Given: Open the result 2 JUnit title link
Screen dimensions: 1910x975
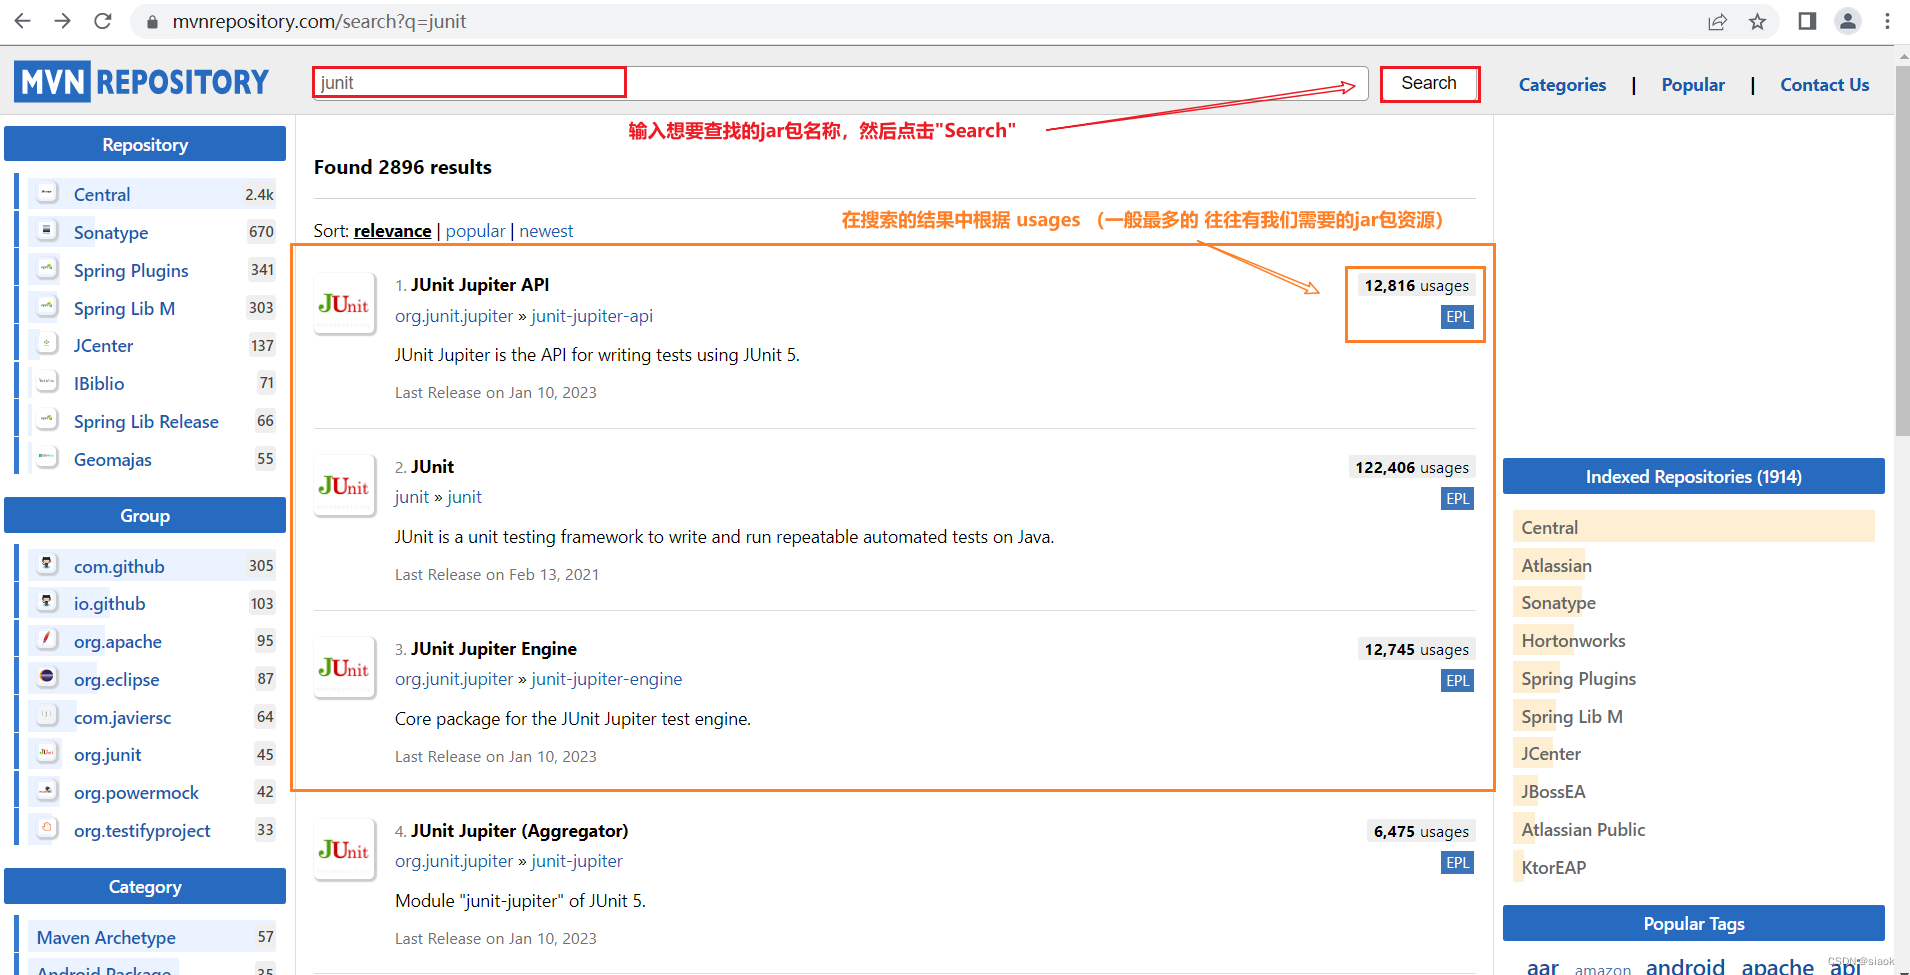Looking at the screenshot, I should 432,467.
